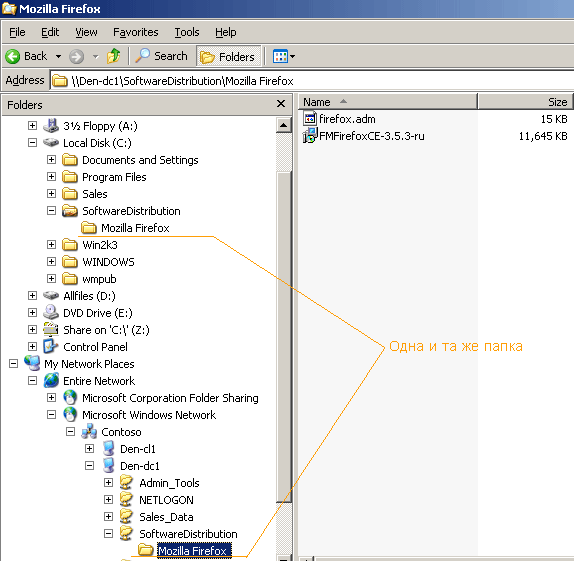
Task: Click the Share on 'C:\' (Z:) network drive icon
Action: click(51, 329)
